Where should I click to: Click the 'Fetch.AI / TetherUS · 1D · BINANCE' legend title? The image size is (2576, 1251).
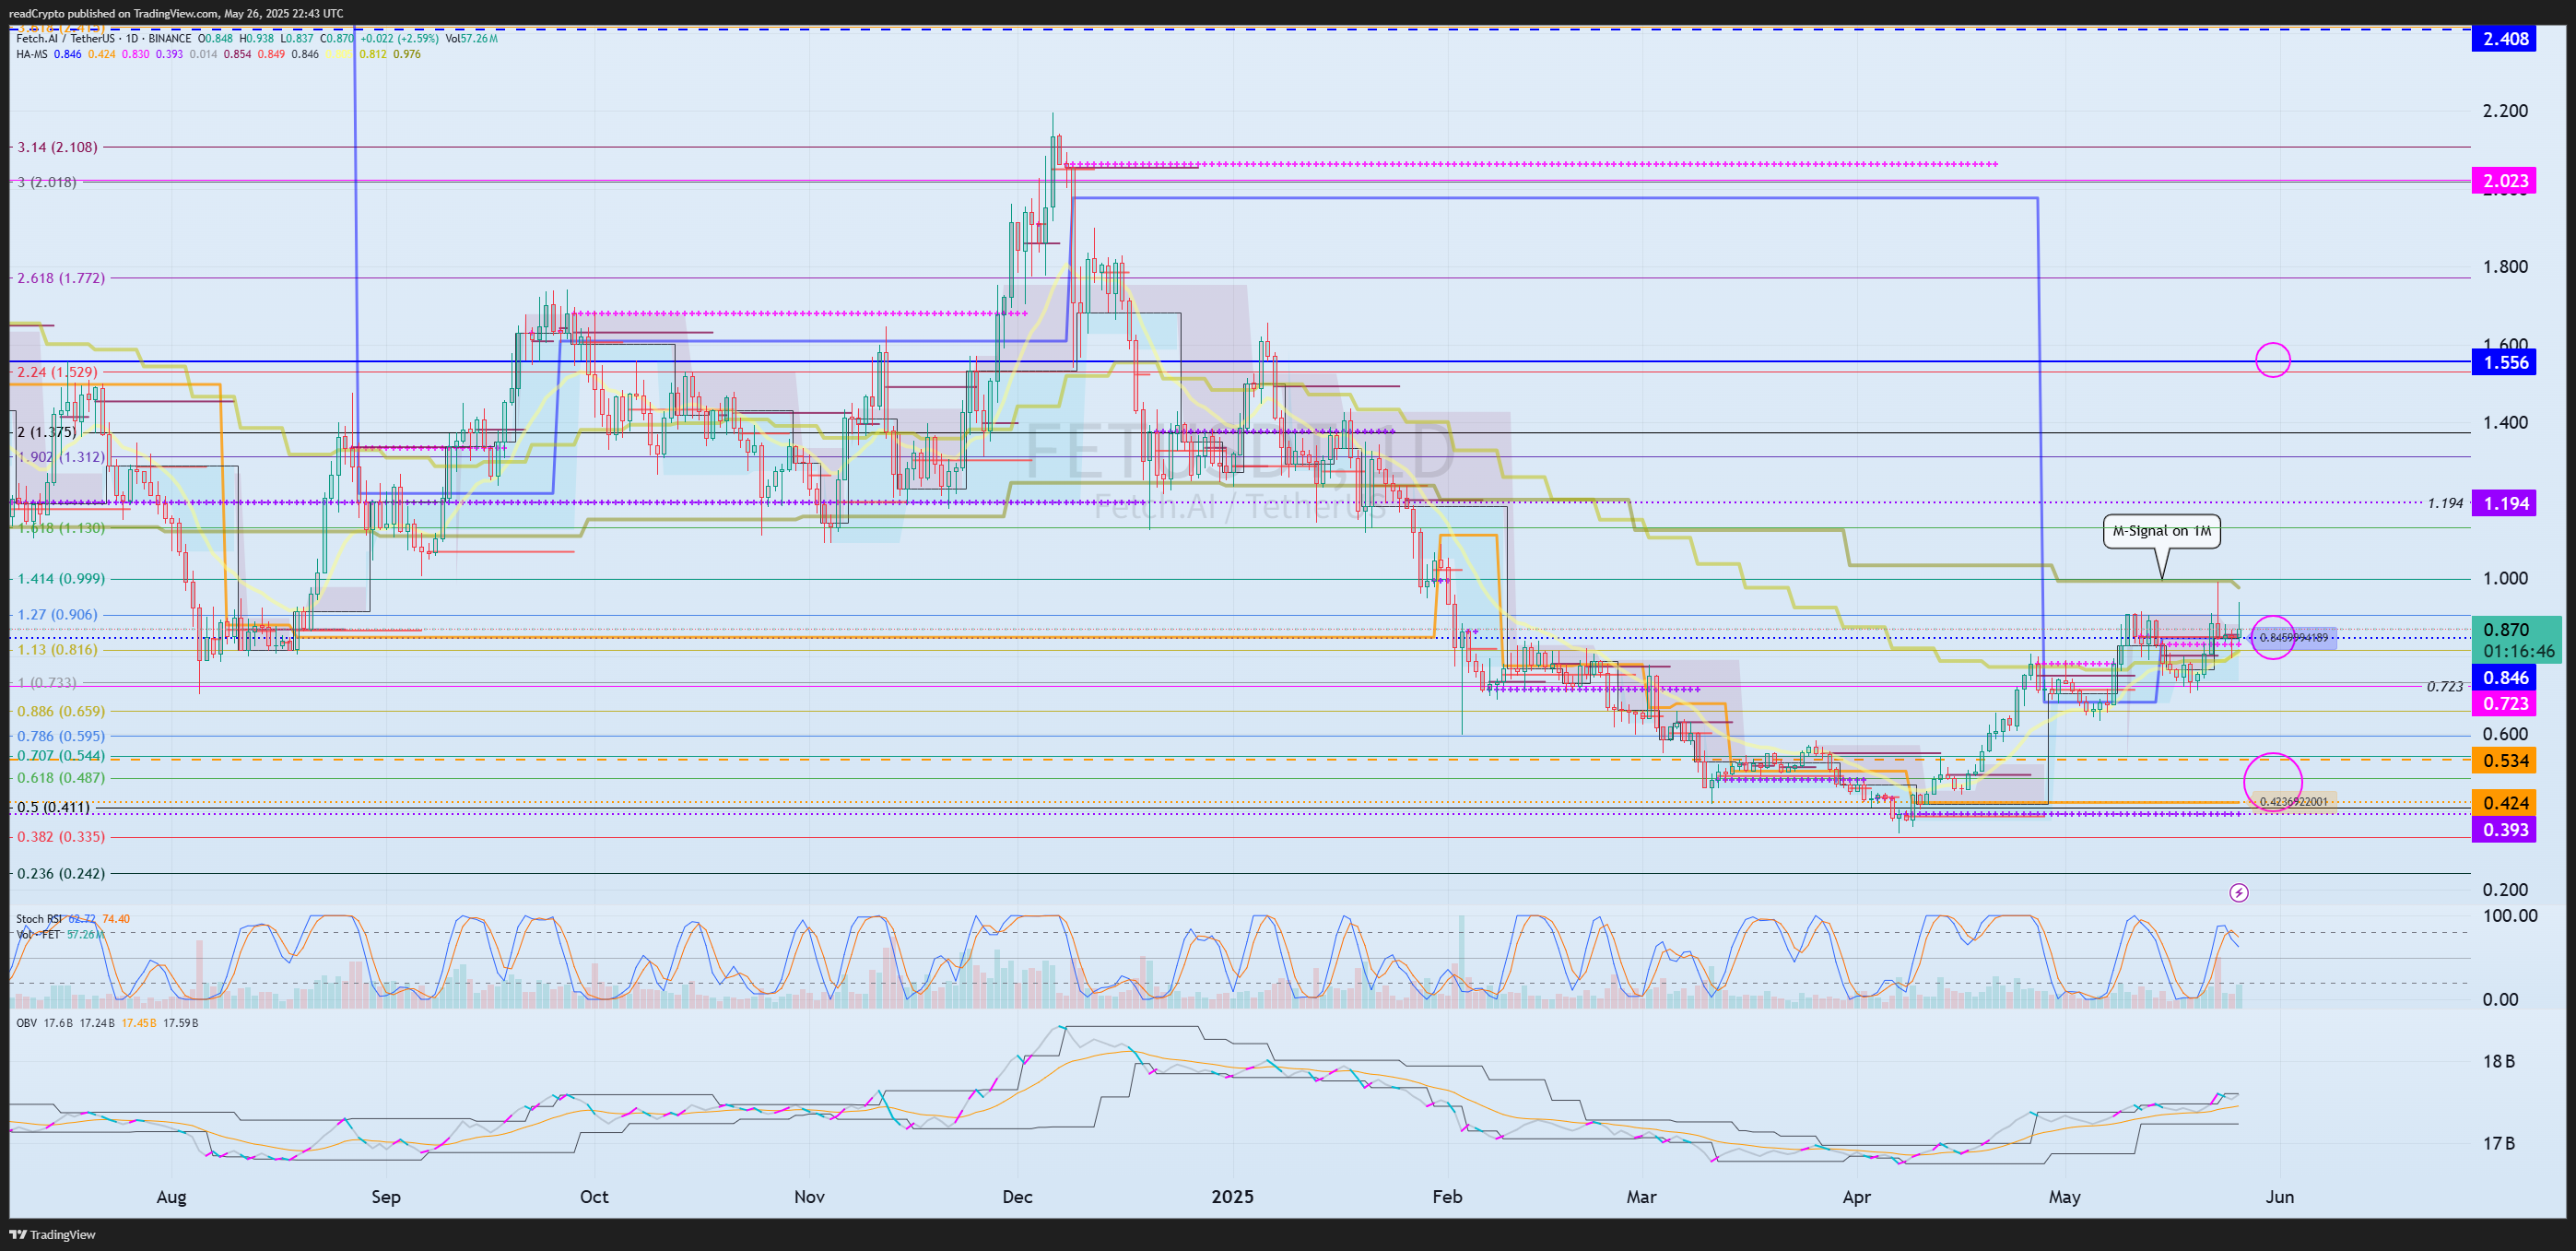coord(103,39)
